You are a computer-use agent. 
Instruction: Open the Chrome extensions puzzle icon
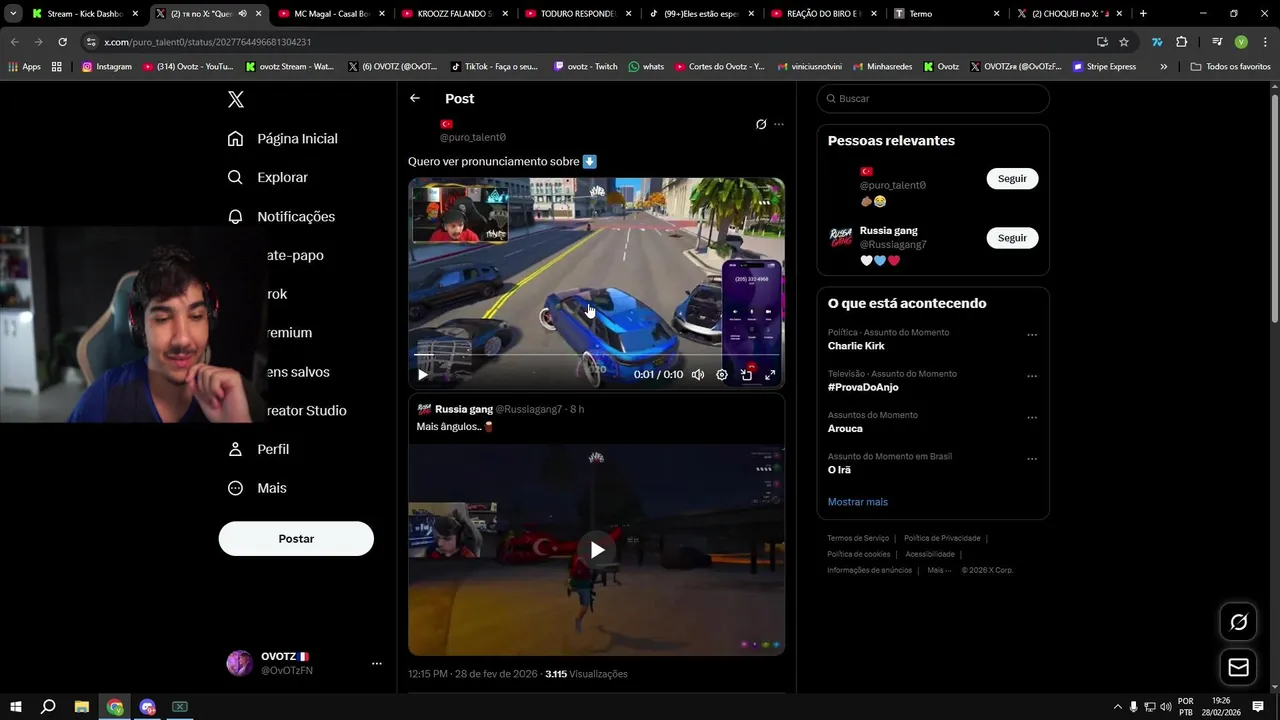coord(1182,42)
